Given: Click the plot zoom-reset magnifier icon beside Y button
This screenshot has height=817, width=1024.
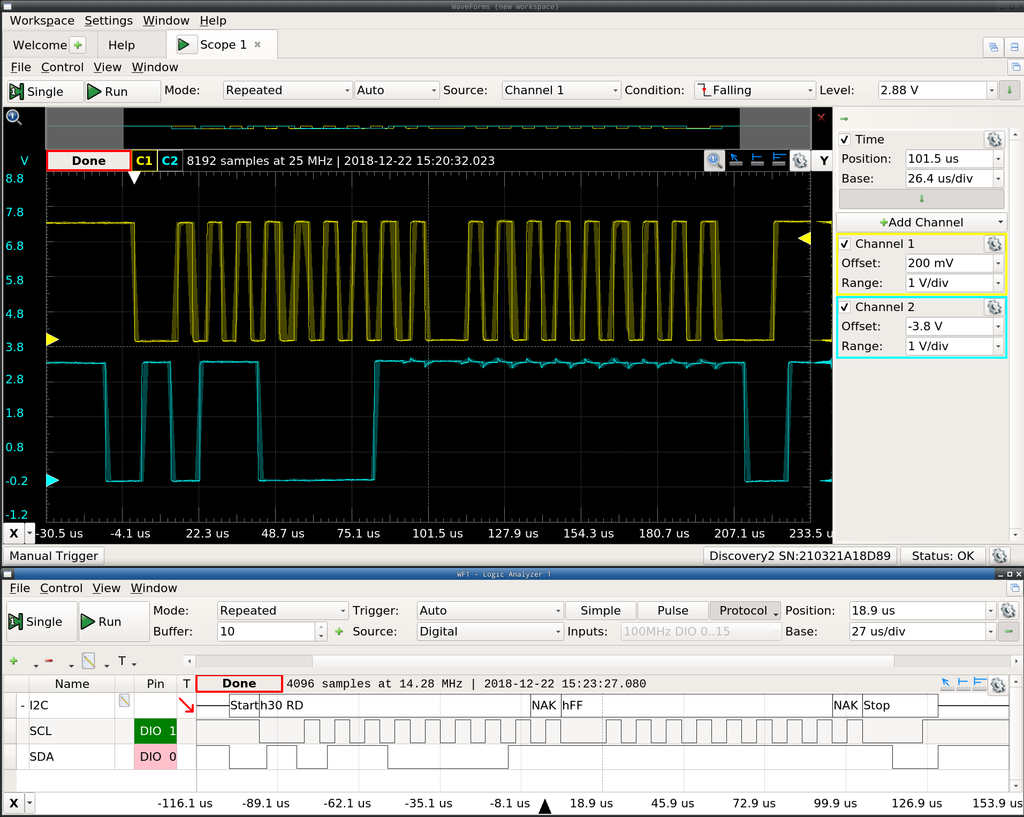Looking at the screenshot, I should pos(714,160).
